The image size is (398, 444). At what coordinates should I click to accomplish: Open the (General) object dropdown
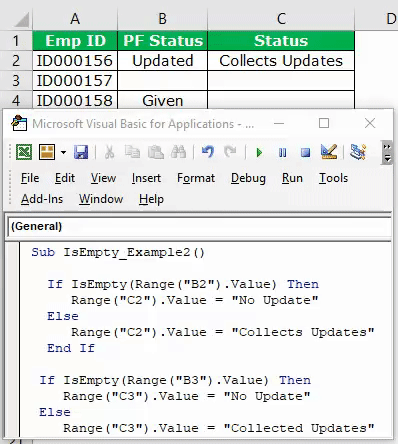(199, 226)
